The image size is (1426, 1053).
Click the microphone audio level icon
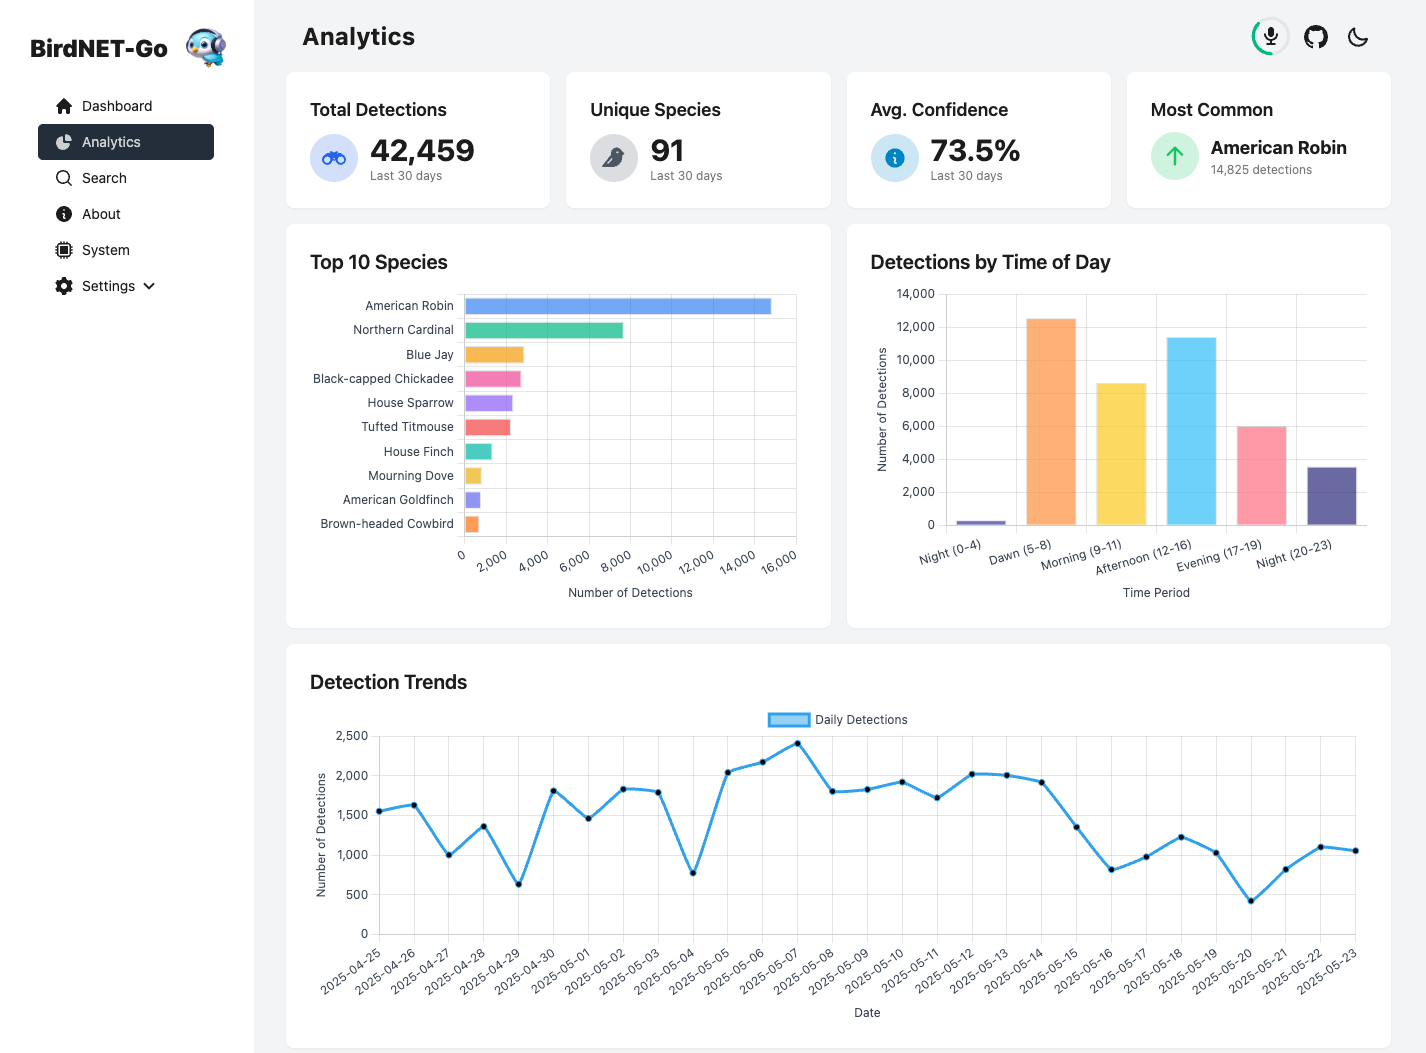click(1270, 37)
